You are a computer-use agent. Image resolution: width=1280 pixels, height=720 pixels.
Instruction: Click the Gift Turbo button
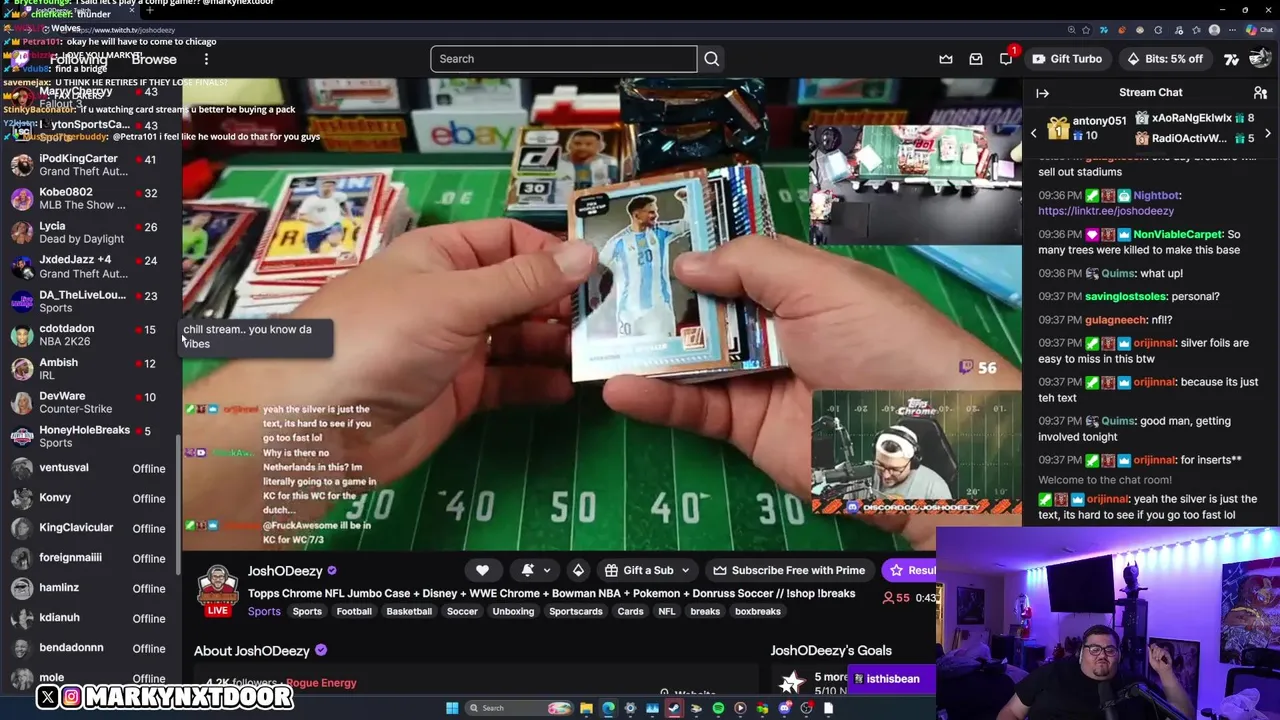pyautogui.click(x=1066, y=59)
